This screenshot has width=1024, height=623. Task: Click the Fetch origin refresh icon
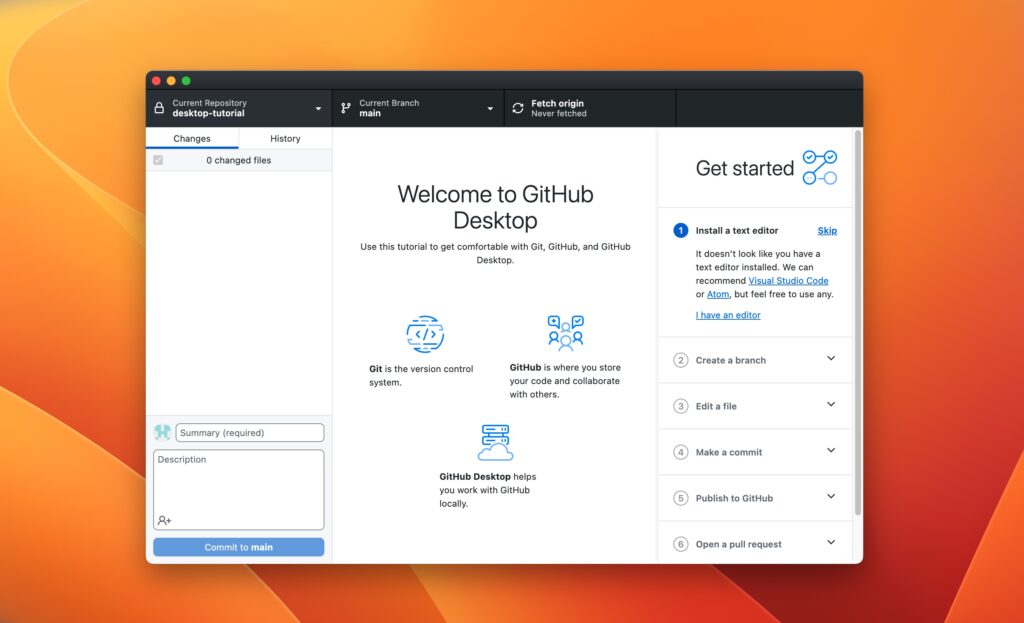tap(517, 107)
